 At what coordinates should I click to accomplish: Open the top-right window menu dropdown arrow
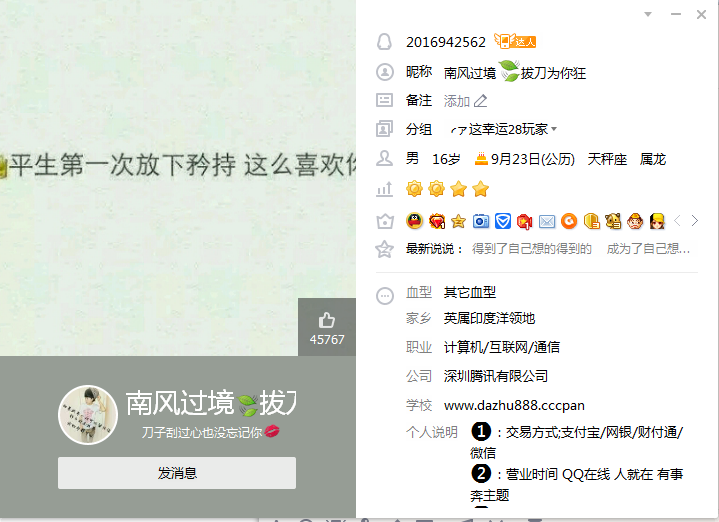point(647,14)
